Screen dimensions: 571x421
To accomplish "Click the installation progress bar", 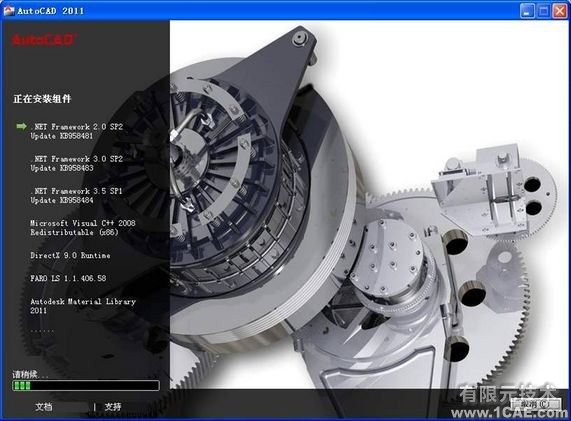I will tap(86, 385).
